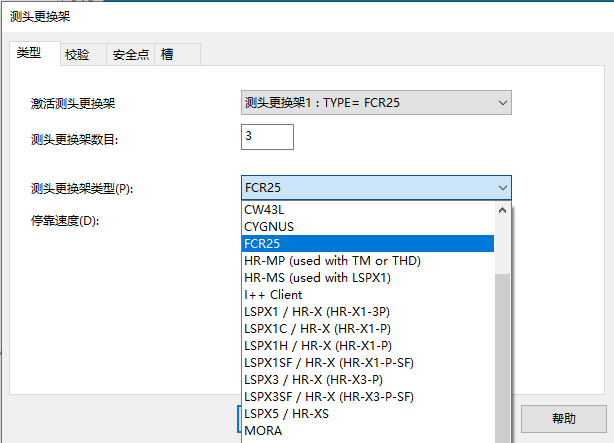Select LSPX5 / HR-XS from list
614x443 pixels.
tap(367, 414)
